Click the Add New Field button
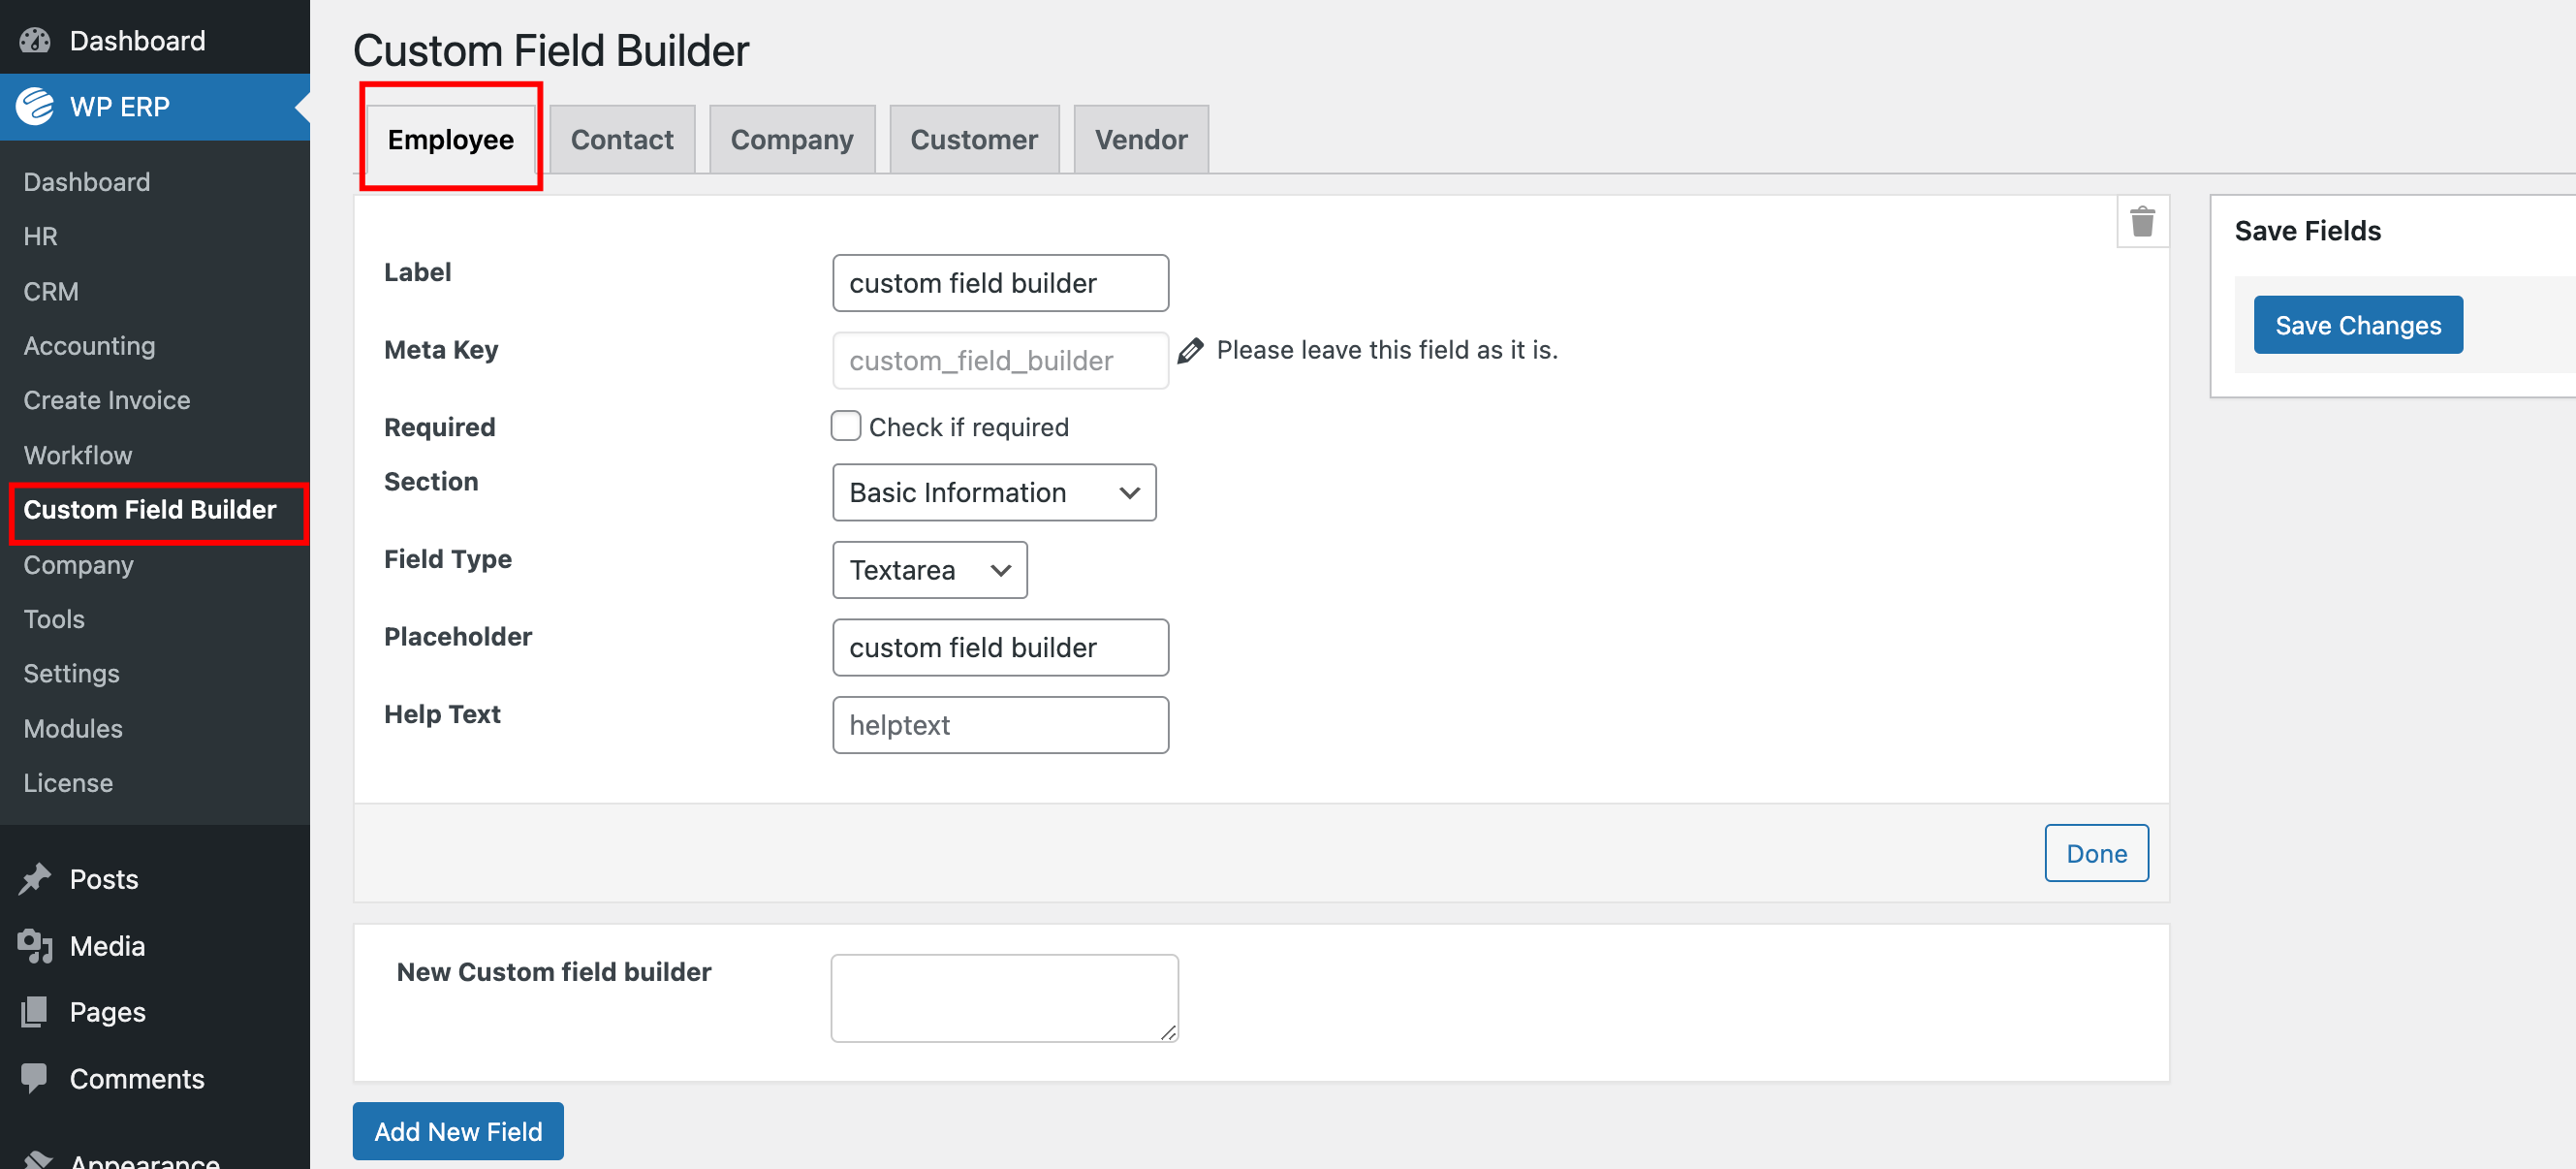This screenshot has width=2576, height=1169. click(x=458, y=1131)
